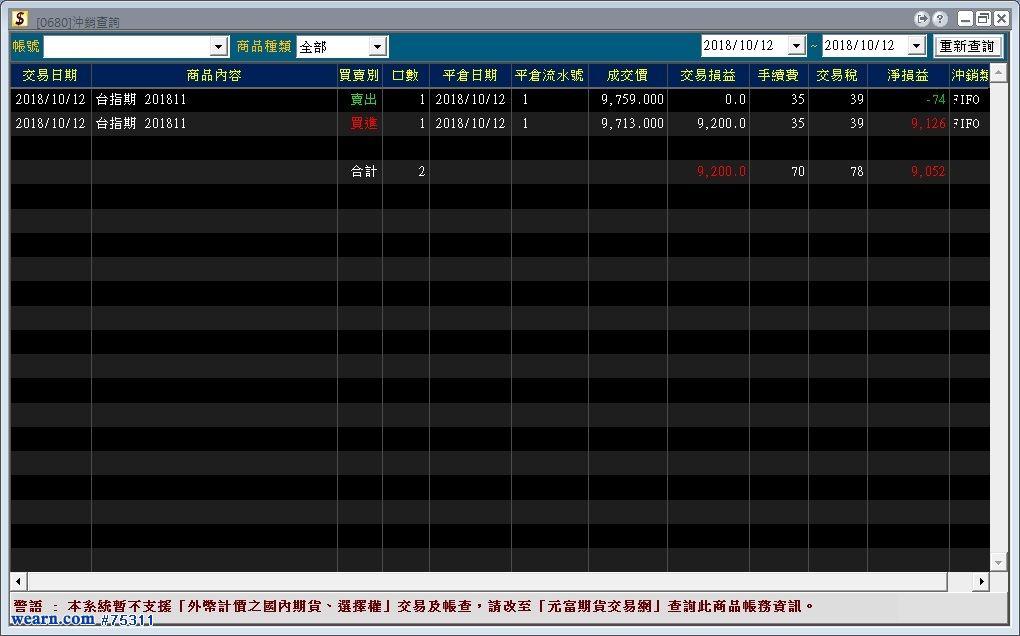
Task: Click 台指期 201811 in the 買進 row
Action: [x=214, y=124]
